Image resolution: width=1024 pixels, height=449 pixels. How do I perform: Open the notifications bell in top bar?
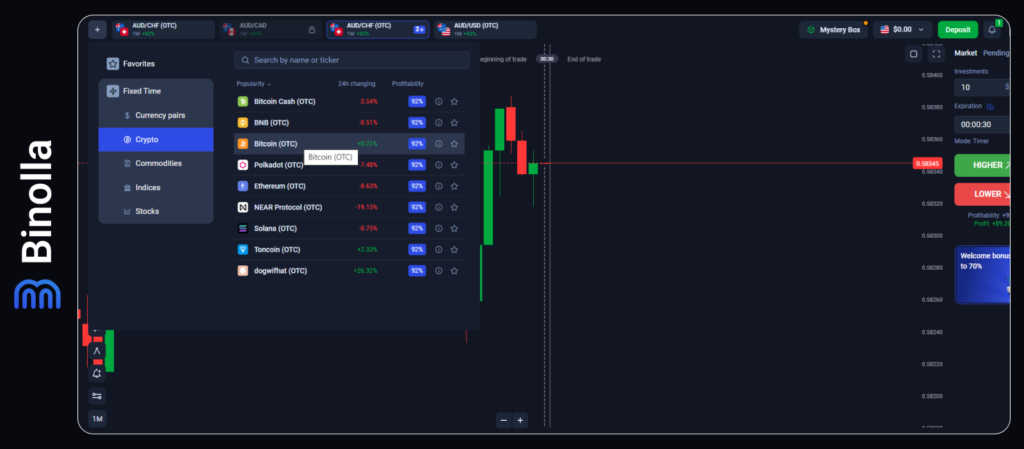coord(992,29)
